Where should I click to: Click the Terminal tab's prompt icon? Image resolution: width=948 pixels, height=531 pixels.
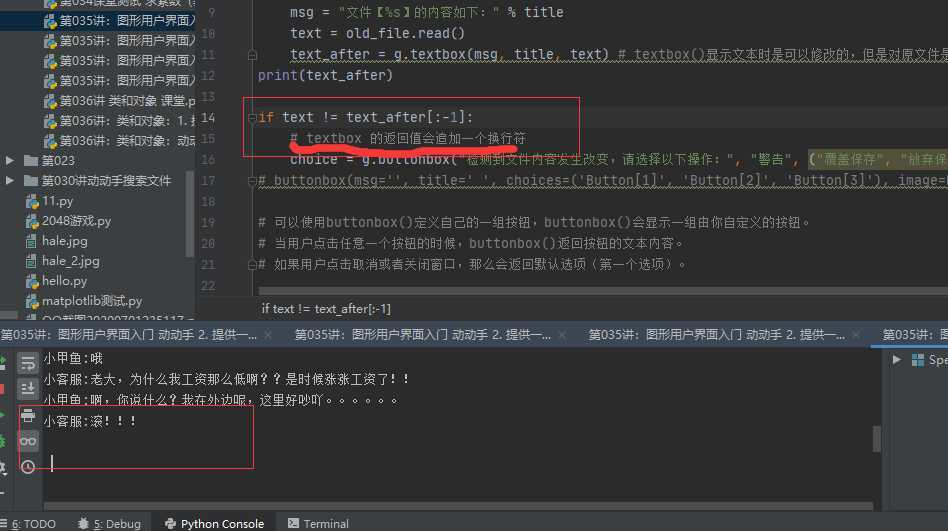click(293, 524)
